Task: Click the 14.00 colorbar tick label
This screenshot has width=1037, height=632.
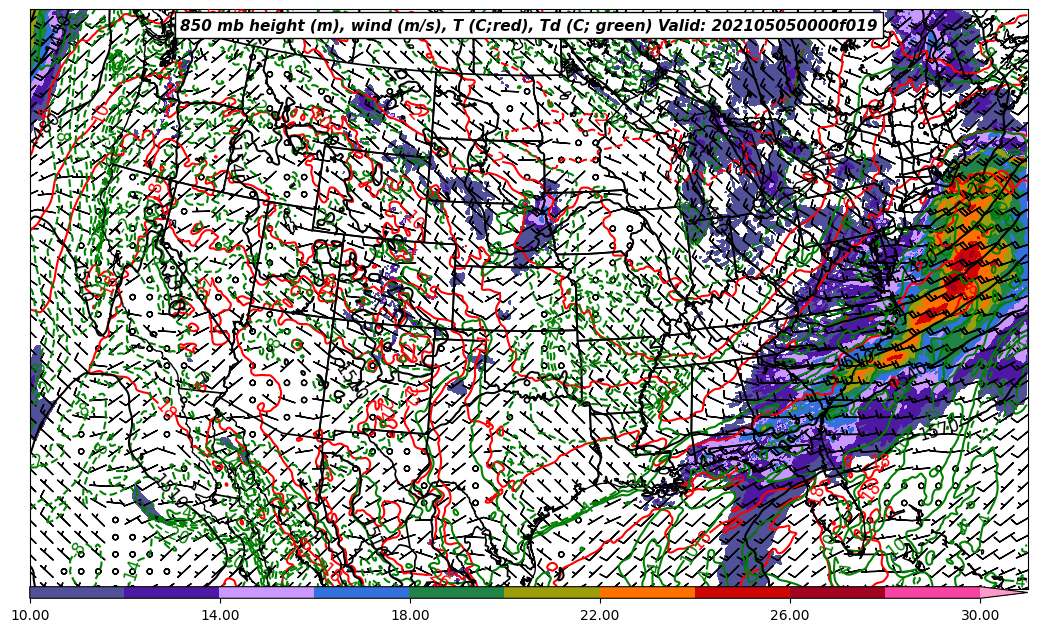Action: coord(220,615)
